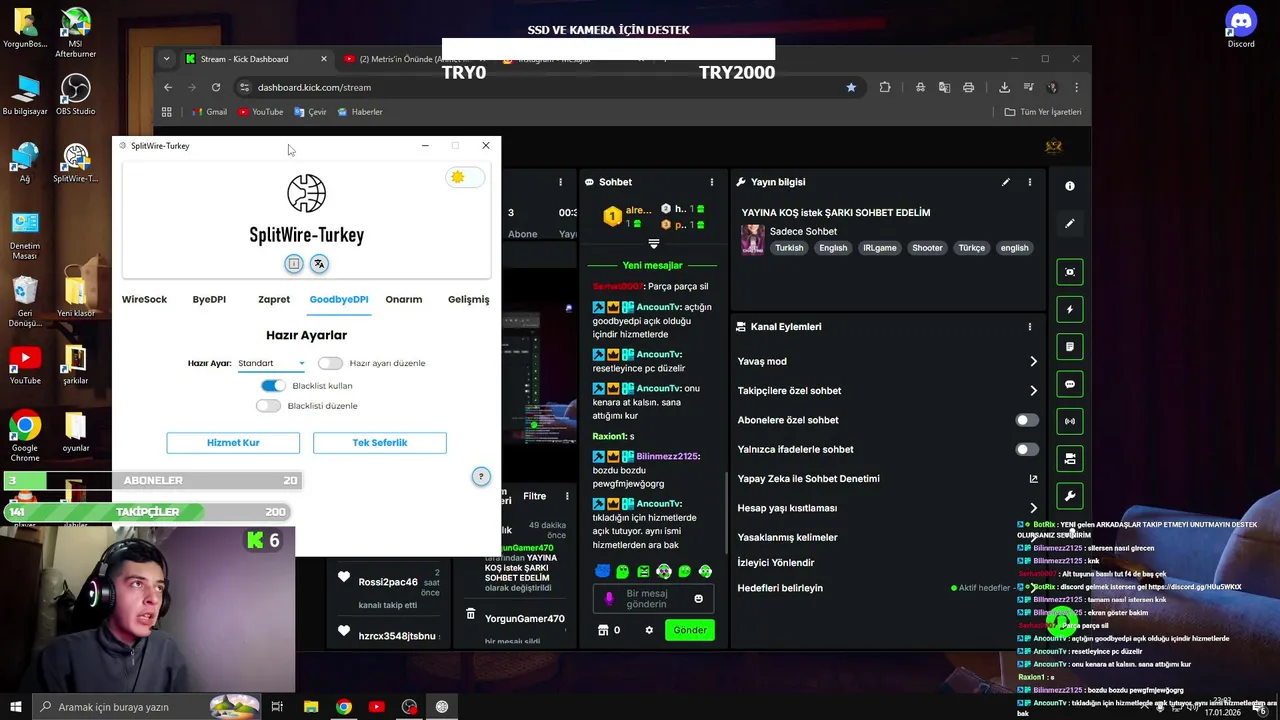Click the Chrome address bar URL
This screenshot has height=720, width=1280.
(x=314, y=87)
